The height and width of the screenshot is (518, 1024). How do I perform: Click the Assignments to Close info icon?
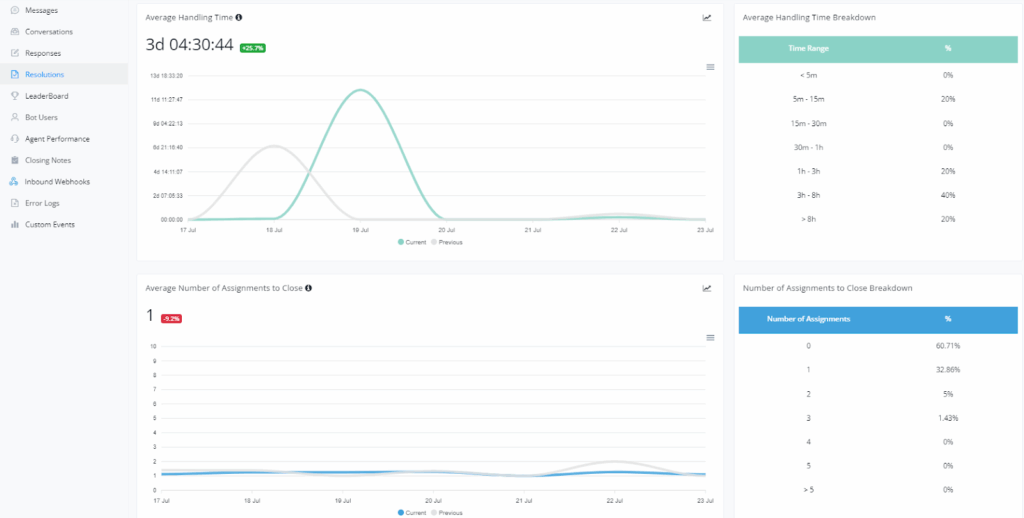click(x=308, y=288)
